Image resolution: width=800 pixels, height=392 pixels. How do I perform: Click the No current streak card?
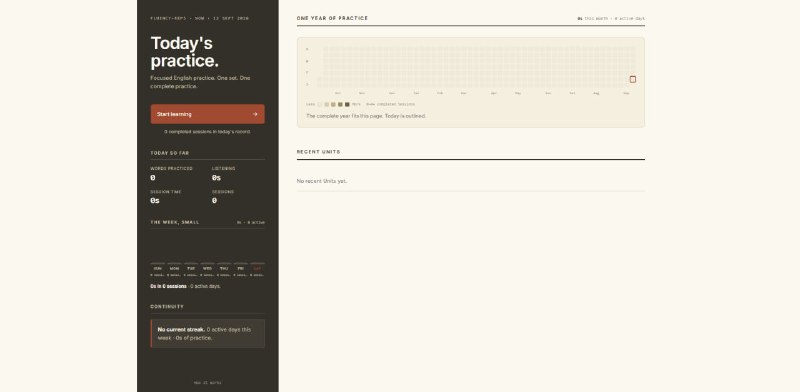click(207, 333)
